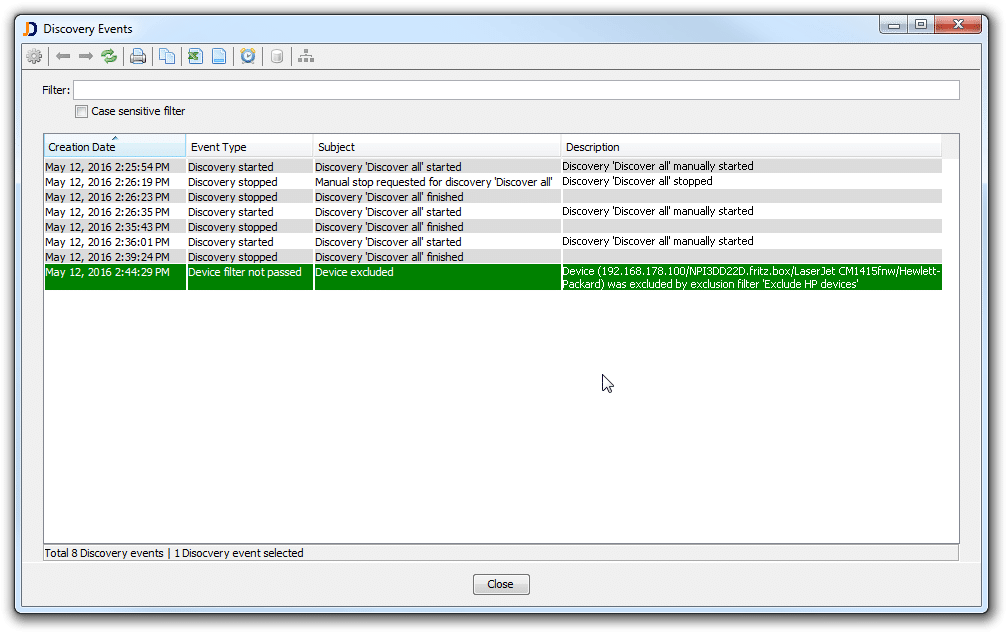Refresh the discovery events list

(x=108, y=56)
